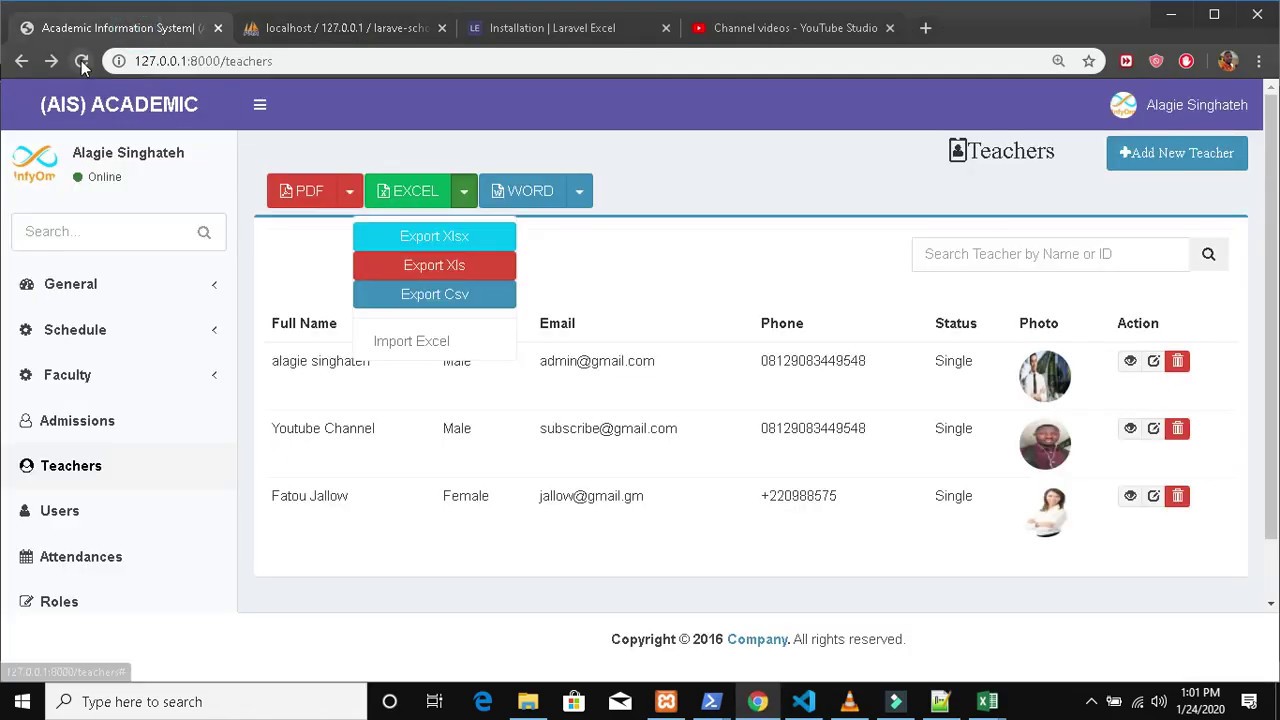Bookmark this page with star icon
The image size is (1280, 720).
click(x=1088, y=61)
